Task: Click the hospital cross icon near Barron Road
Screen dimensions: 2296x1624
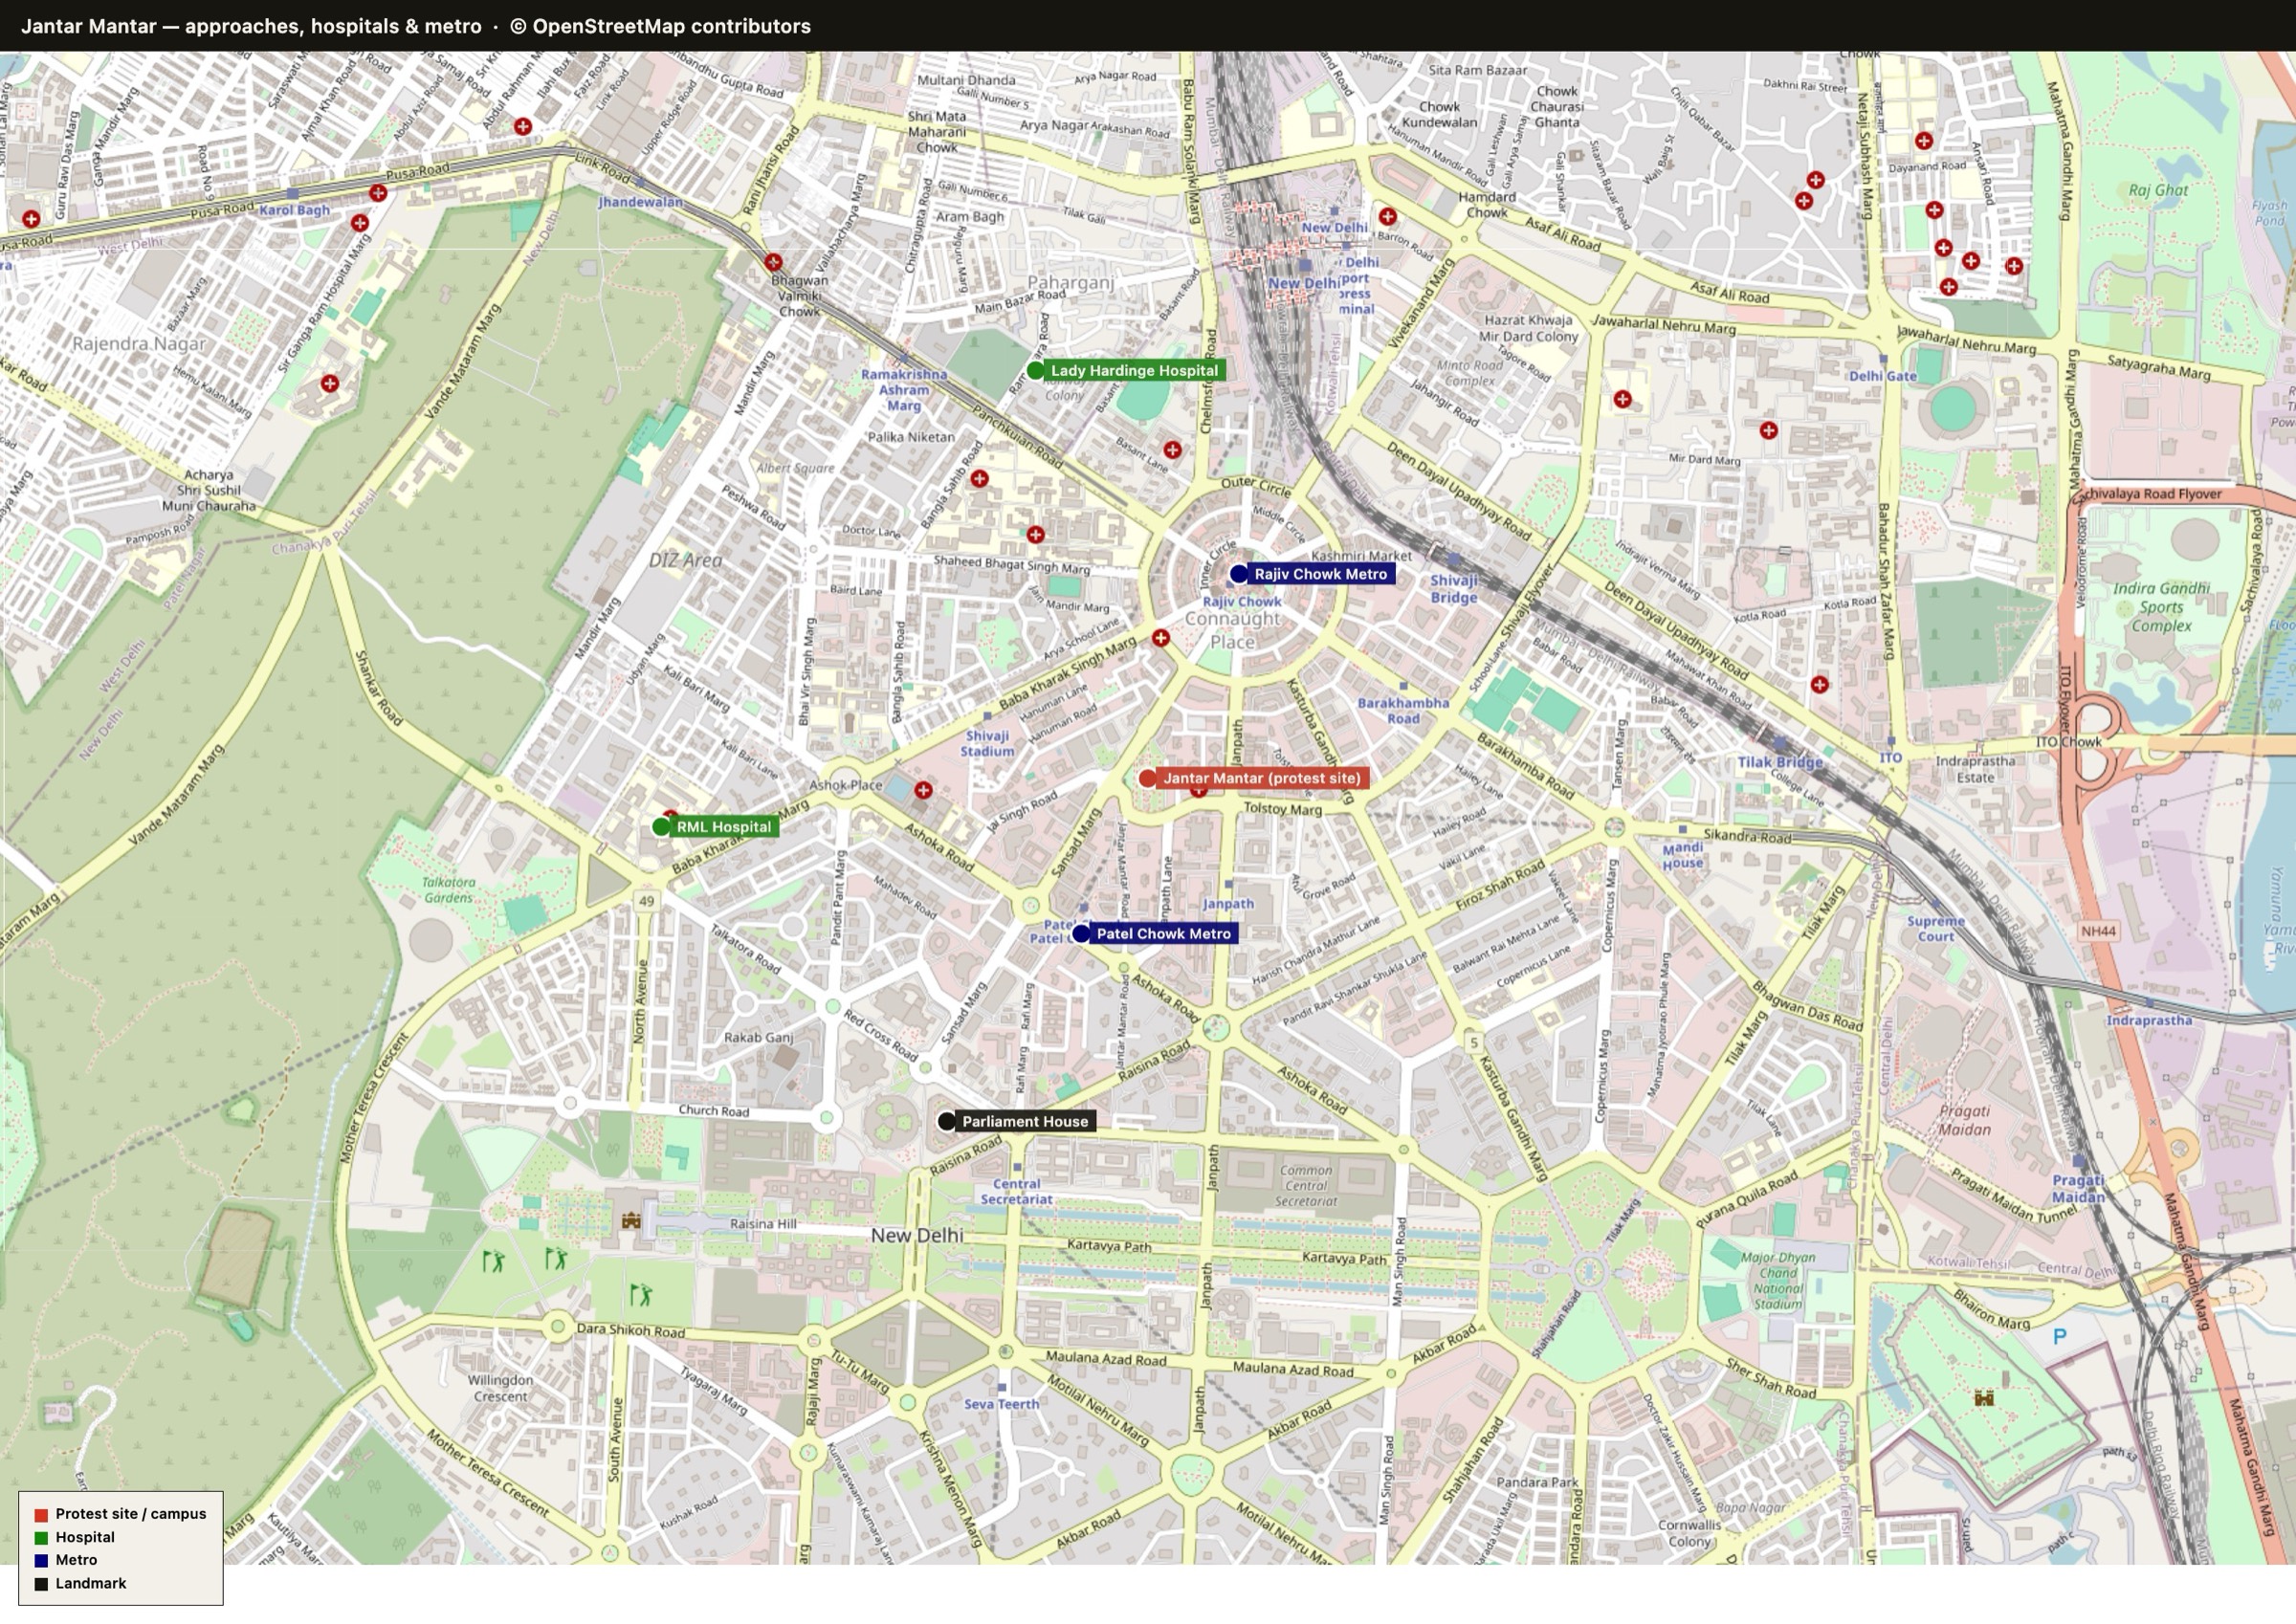Action: [1388, 217]
